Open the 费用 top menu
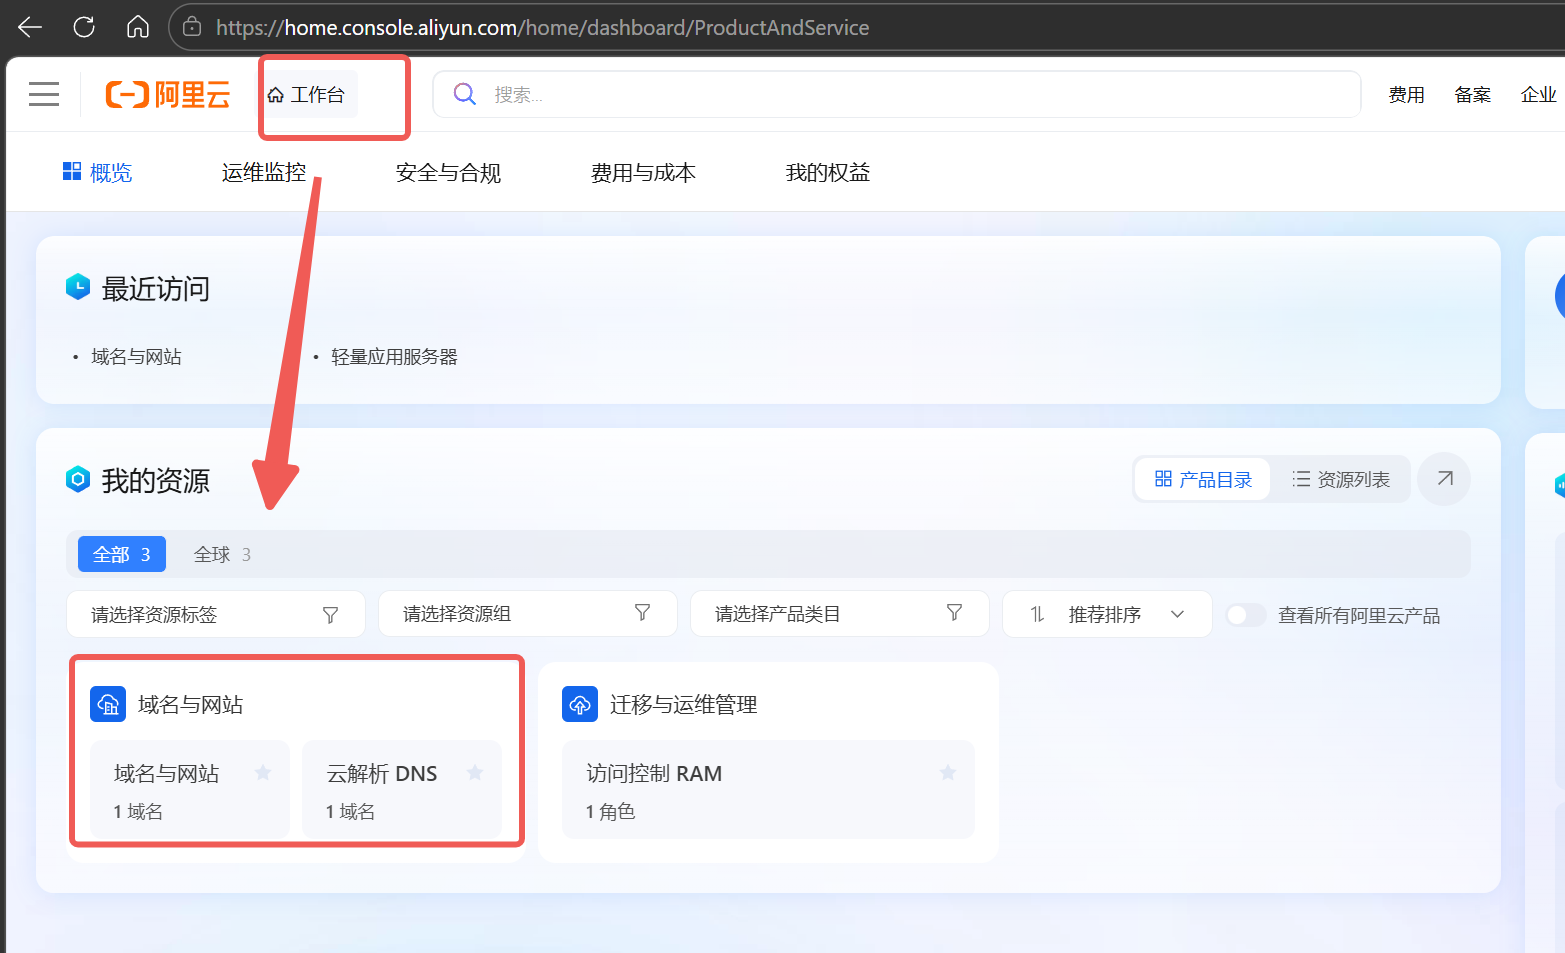This screenshot has height=953, width=1565. point(1406,95)
